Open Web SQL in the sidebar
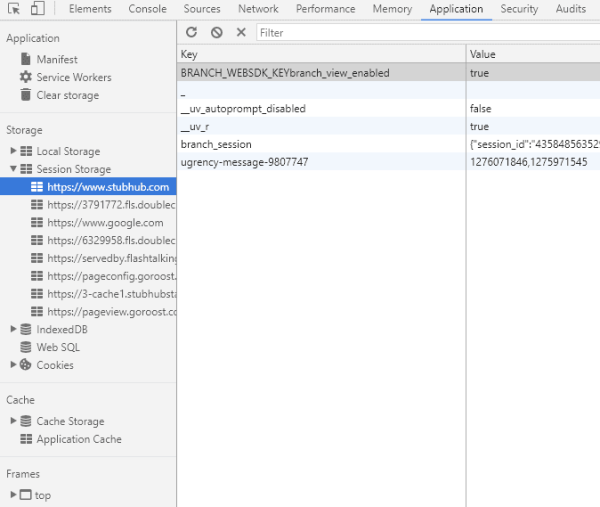 pos(58,347)
